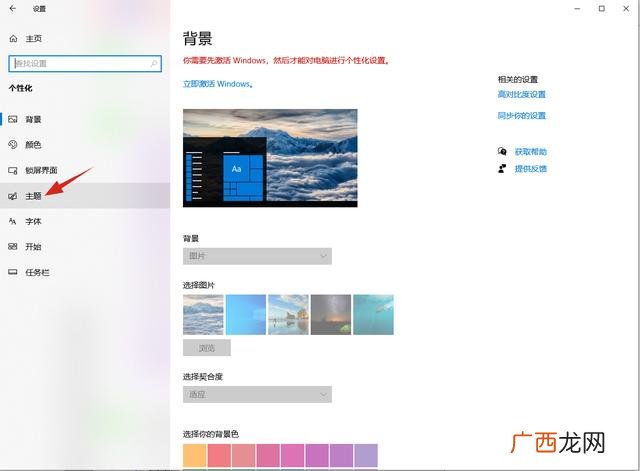
Task: Click 获取帮助 link
Action: [x=531, y=152]
